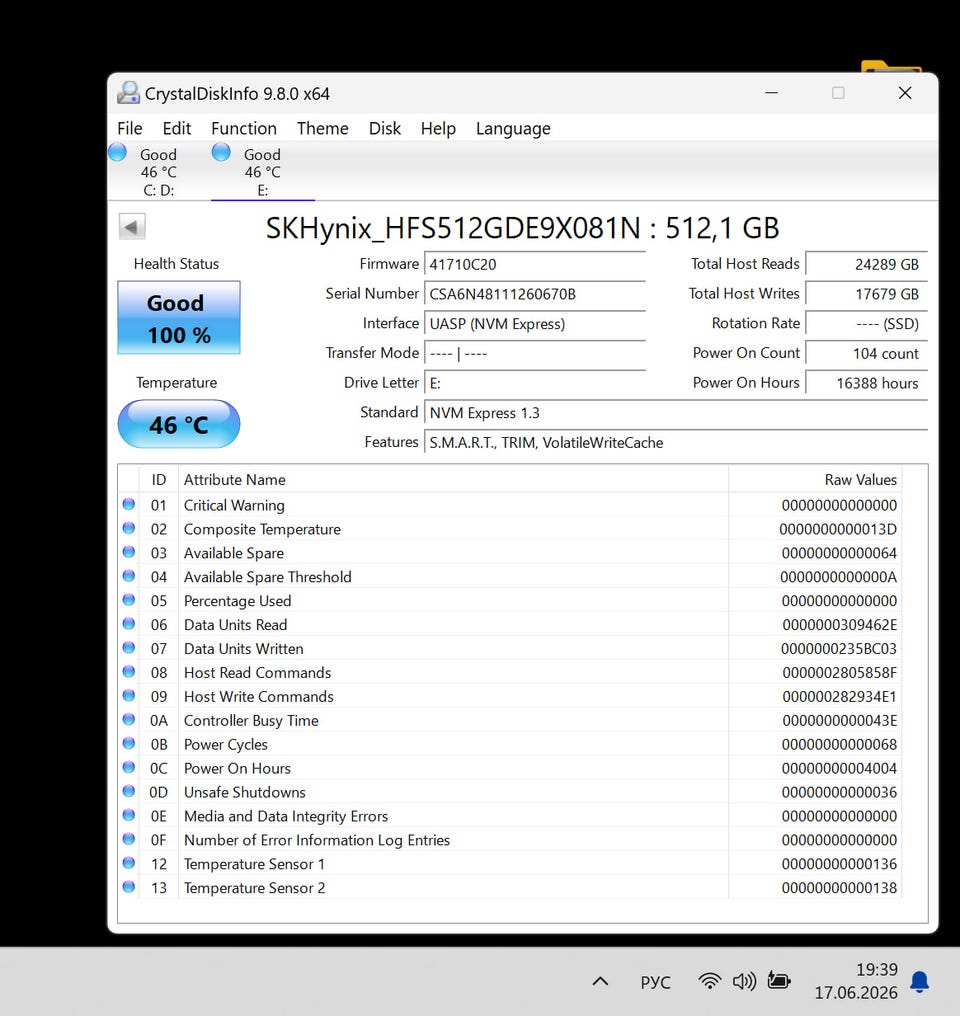
Task: Open the notifications bell icon
Action: pos(919,982)
